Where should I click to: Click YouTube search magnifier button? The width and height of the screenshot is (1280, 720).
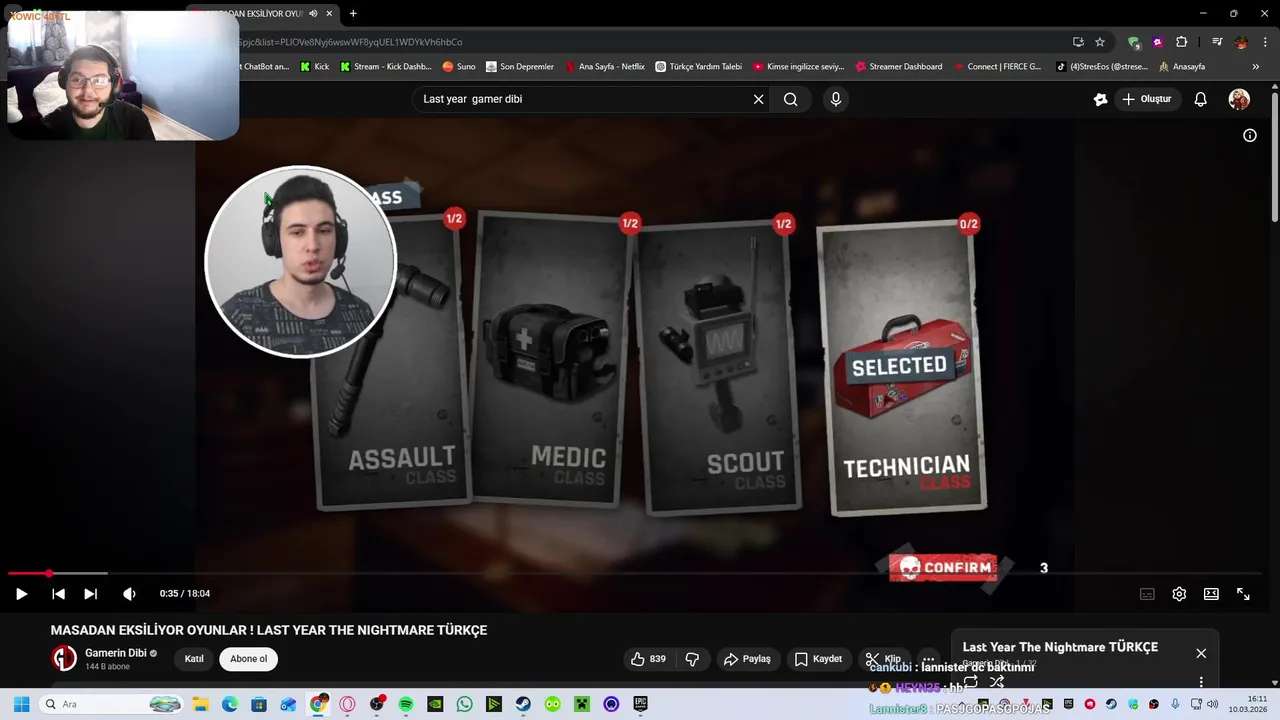point(790,99)
